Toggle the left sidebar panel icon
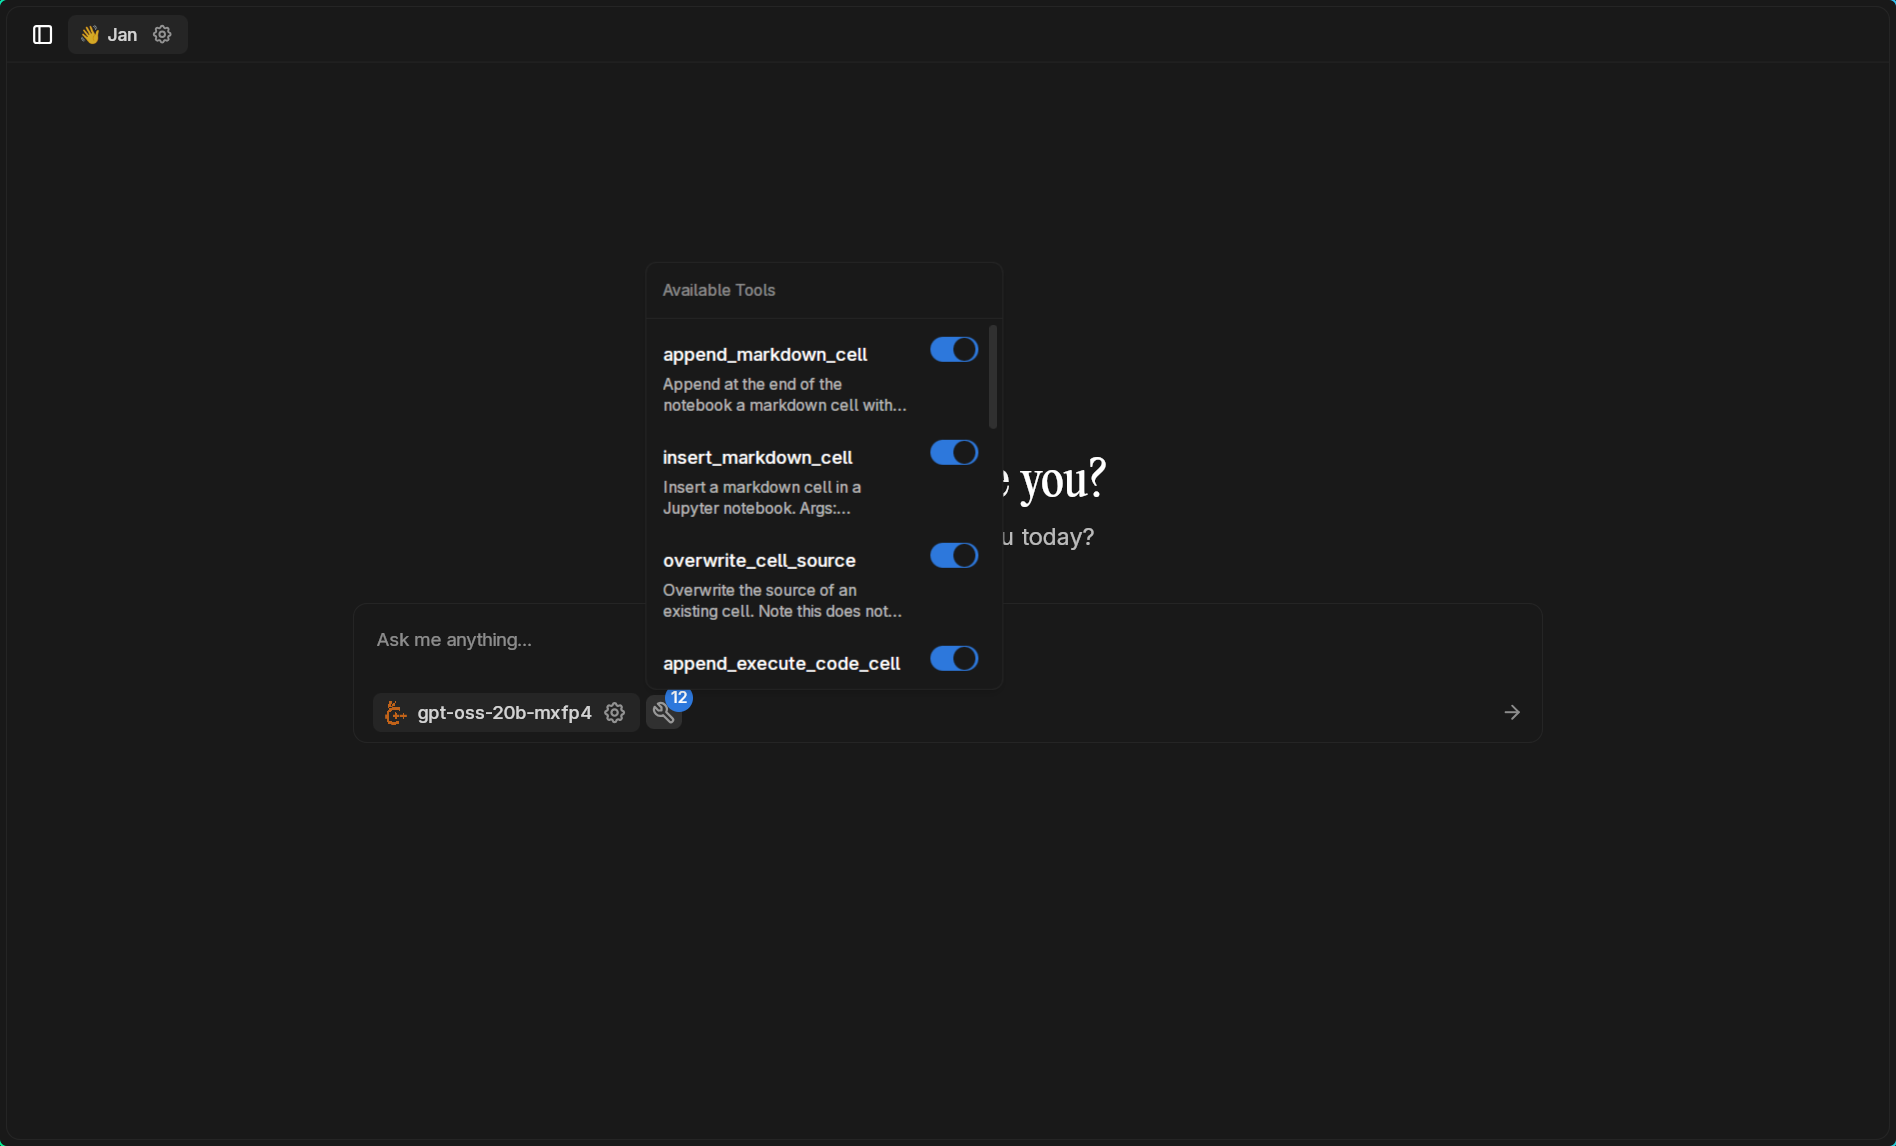This screenshot has width=1896, height=1146. click(x=42, y=35)
